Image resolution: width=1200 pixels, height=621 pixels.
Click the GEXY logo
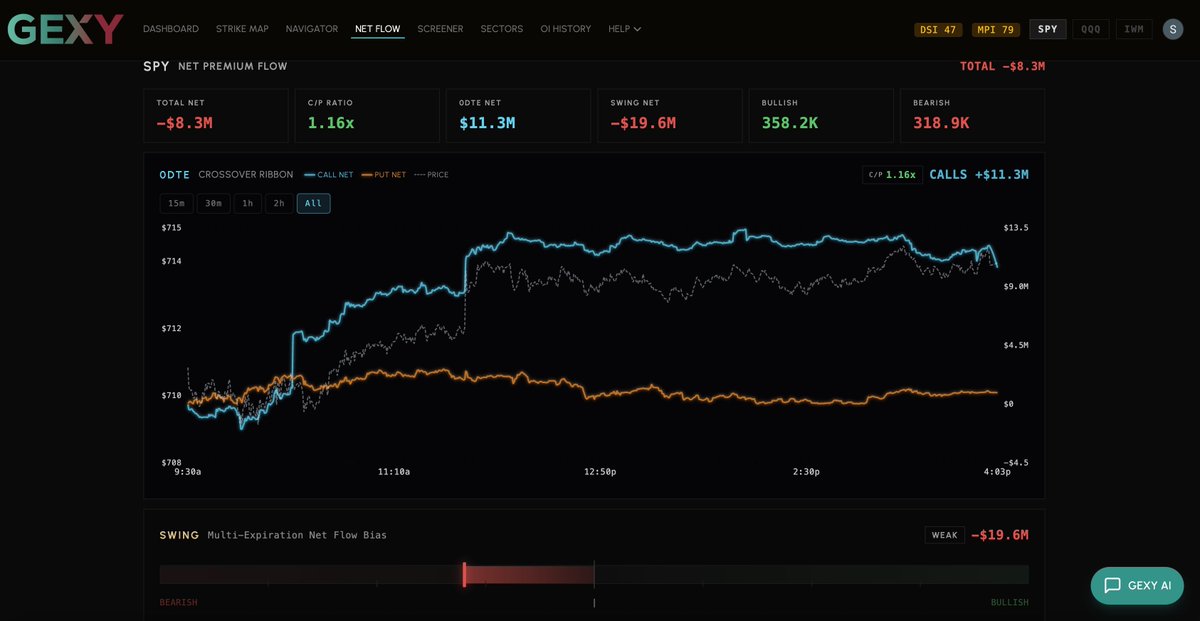click(66, 29)
